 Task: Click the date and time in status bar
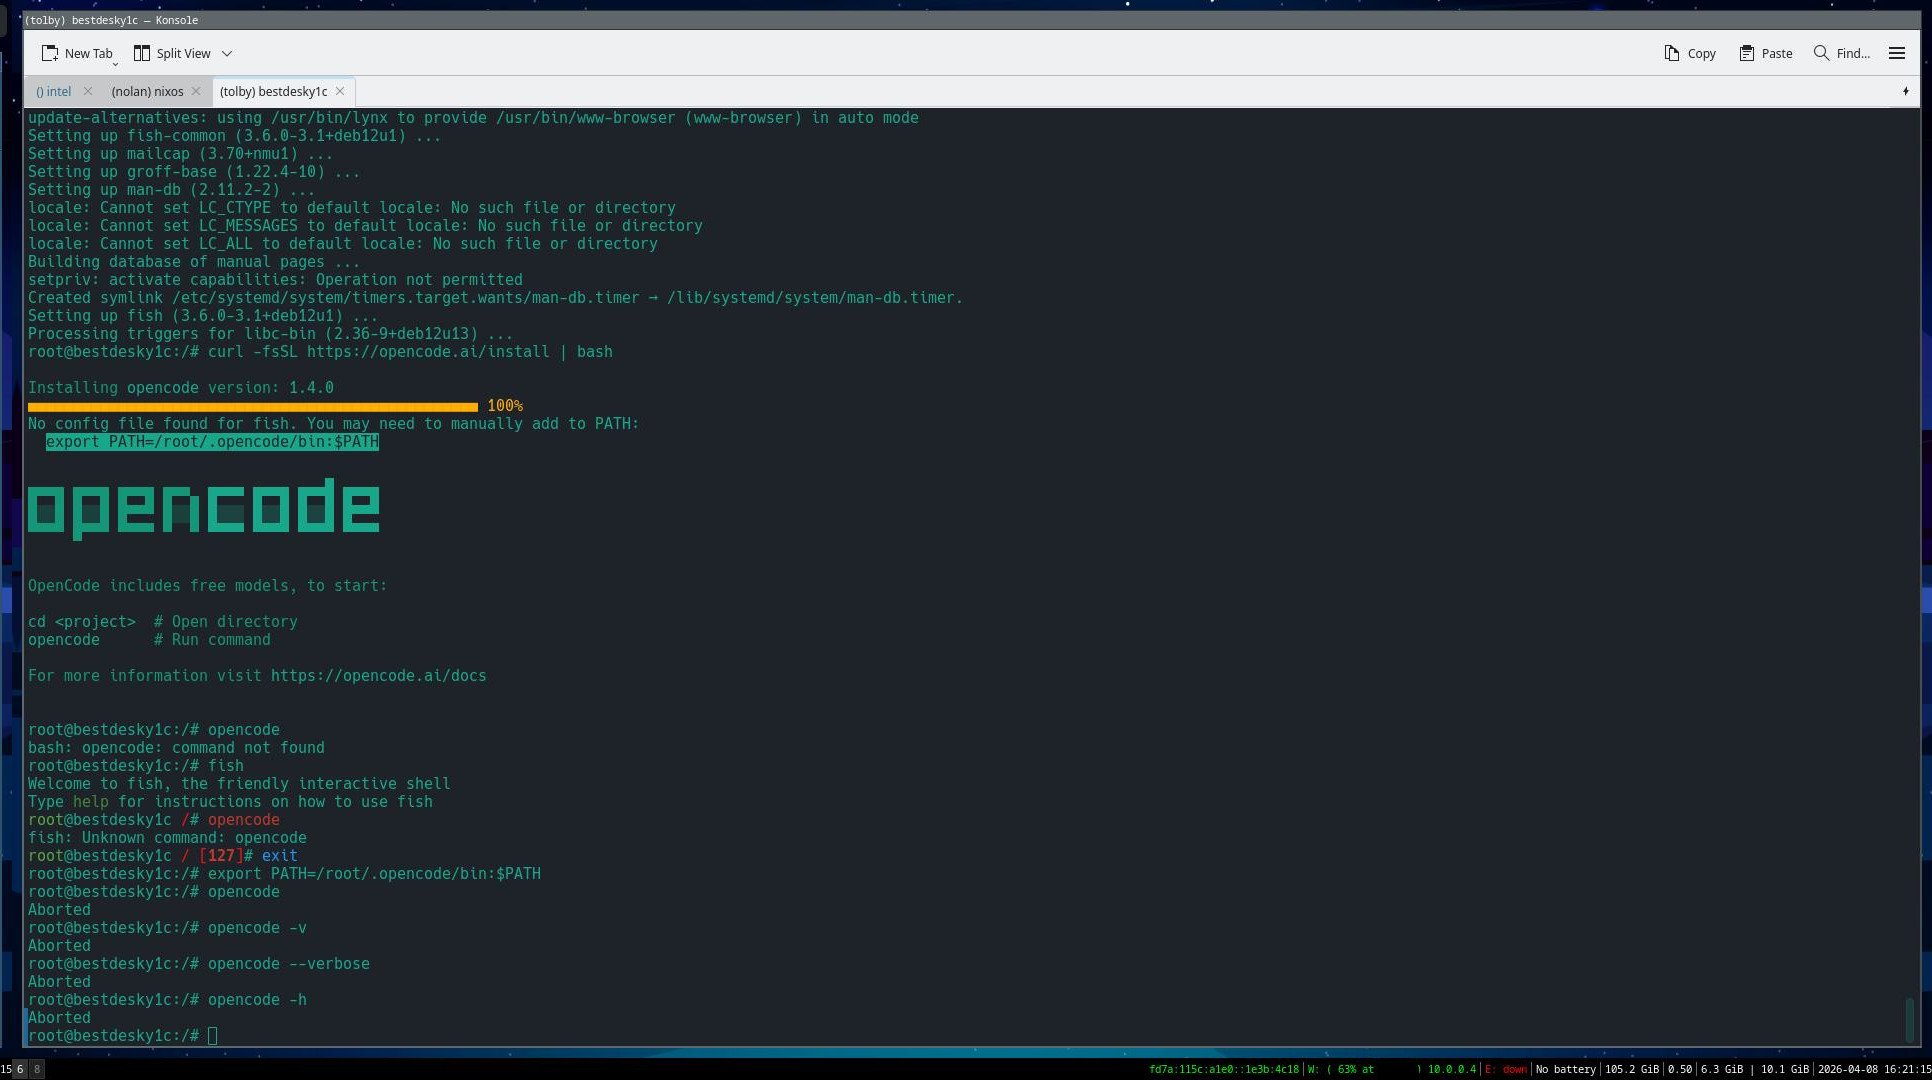pos(1873,1069)
